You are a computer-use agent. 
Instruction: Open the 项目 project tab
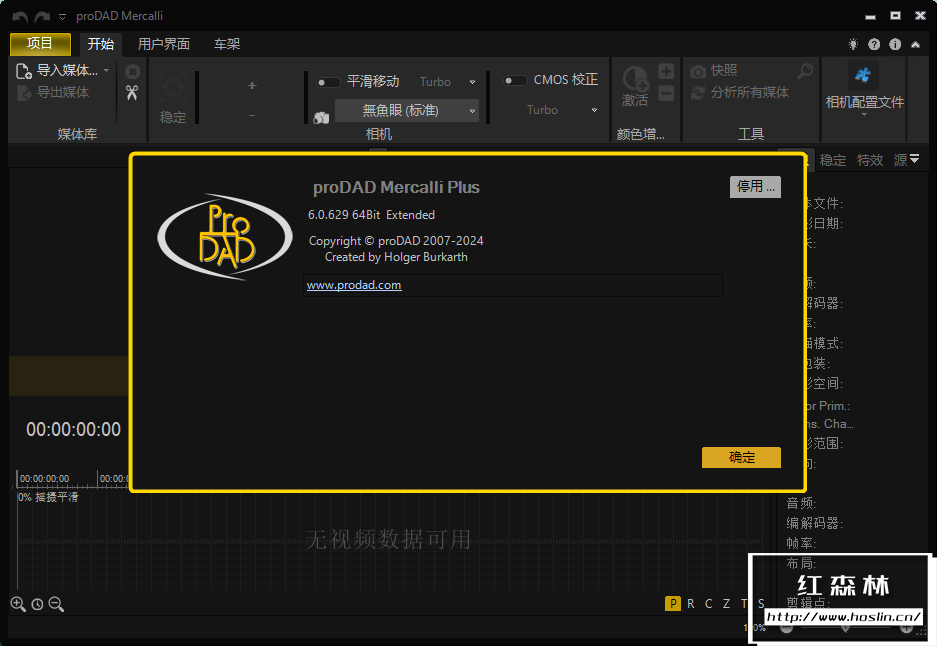pyautogui.click(x=40, y=44)
